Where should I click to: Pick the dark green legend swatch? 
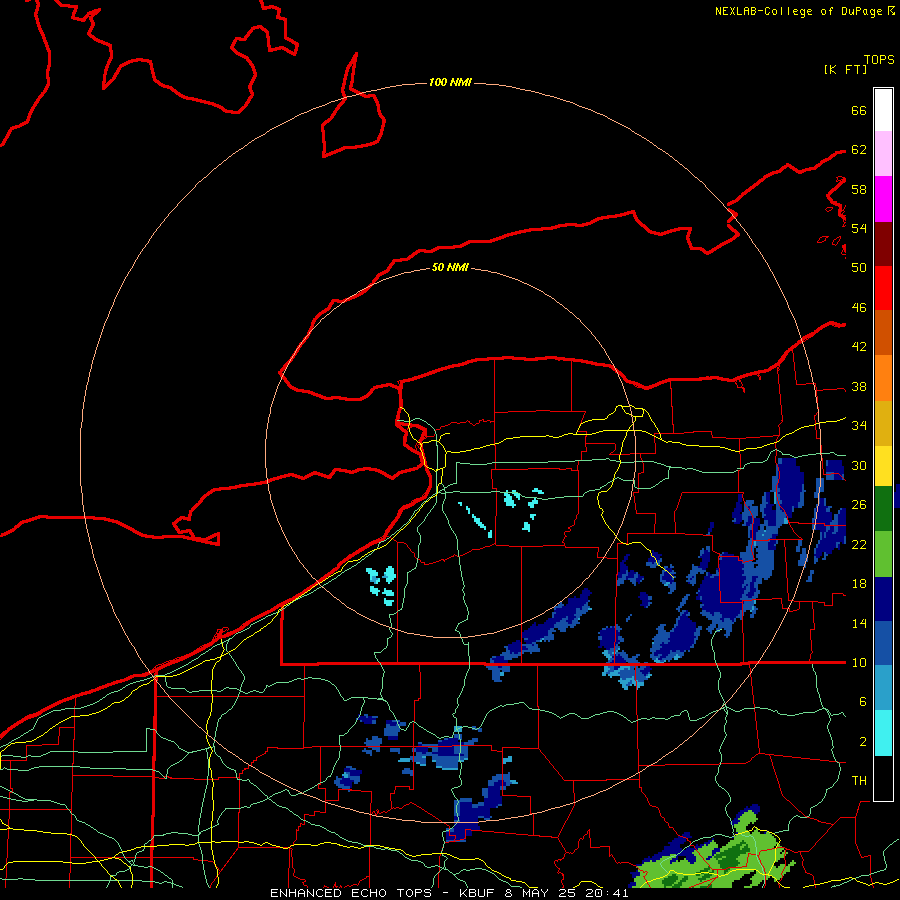883,508
